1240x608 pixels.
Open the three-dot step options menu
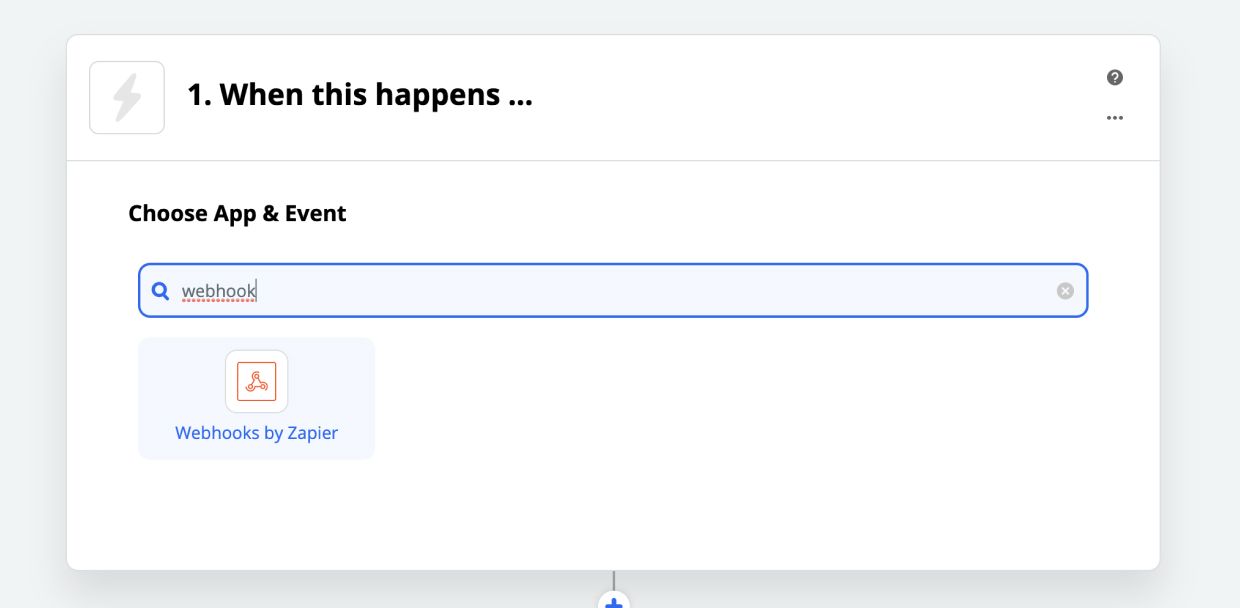pos(1115,118)
